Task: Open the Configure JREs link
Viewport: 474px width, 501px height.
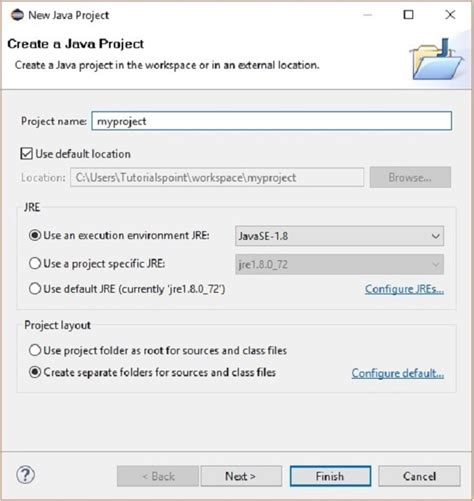Action: (404, 289)
